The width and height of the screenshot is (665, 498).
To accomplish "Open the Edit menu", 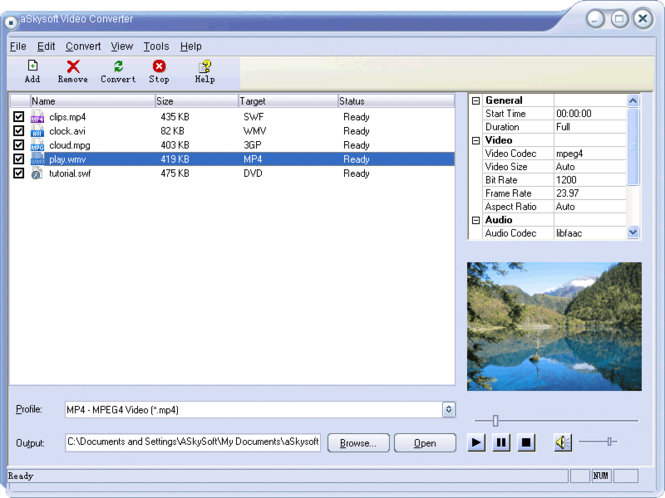I will [46, 46].
